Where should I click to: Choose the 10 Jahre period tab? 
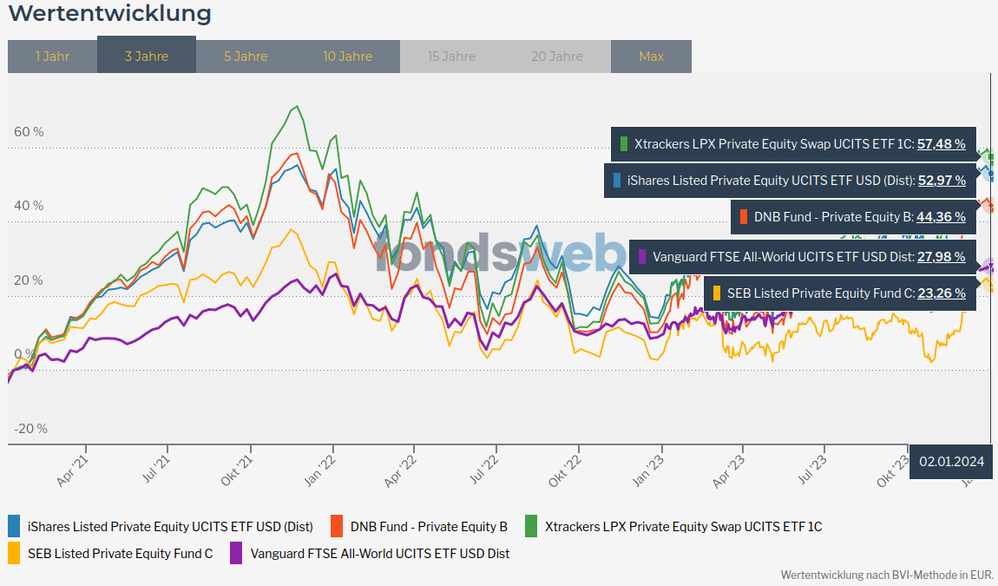coord(347,56)
